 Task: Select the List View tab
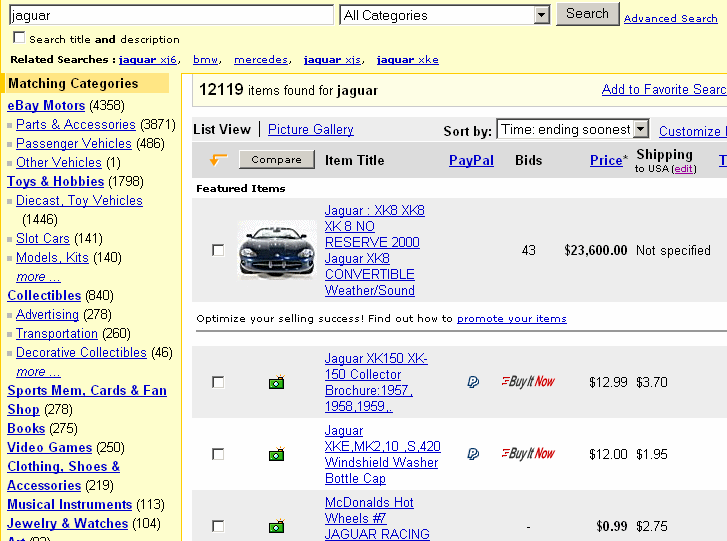click(222, 129)
